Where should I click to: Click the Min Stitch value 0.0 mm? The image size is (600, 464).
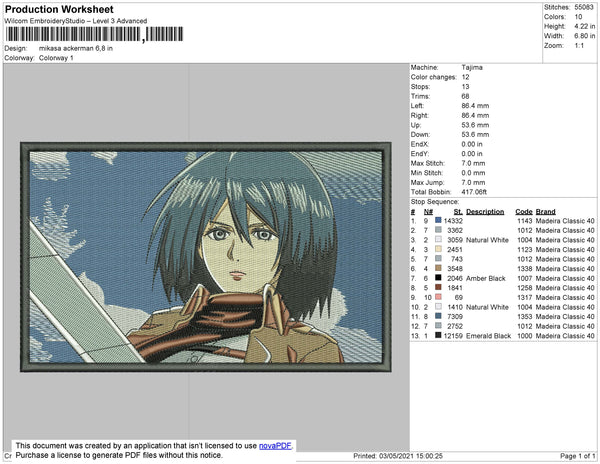point(473,173)
